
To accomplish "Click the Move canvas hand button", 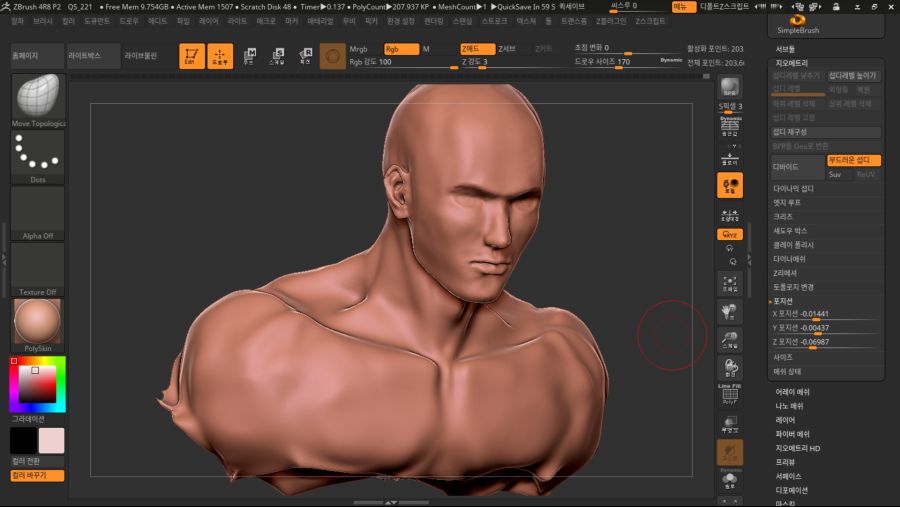I will click(x=730, y=312).
